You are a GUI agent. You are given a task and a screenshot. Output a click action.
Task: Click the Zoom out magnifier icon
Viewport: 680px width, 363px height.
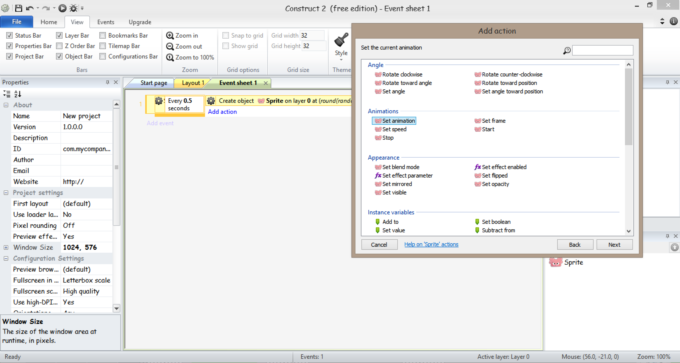pyautogui.click(x=170, y=46)
